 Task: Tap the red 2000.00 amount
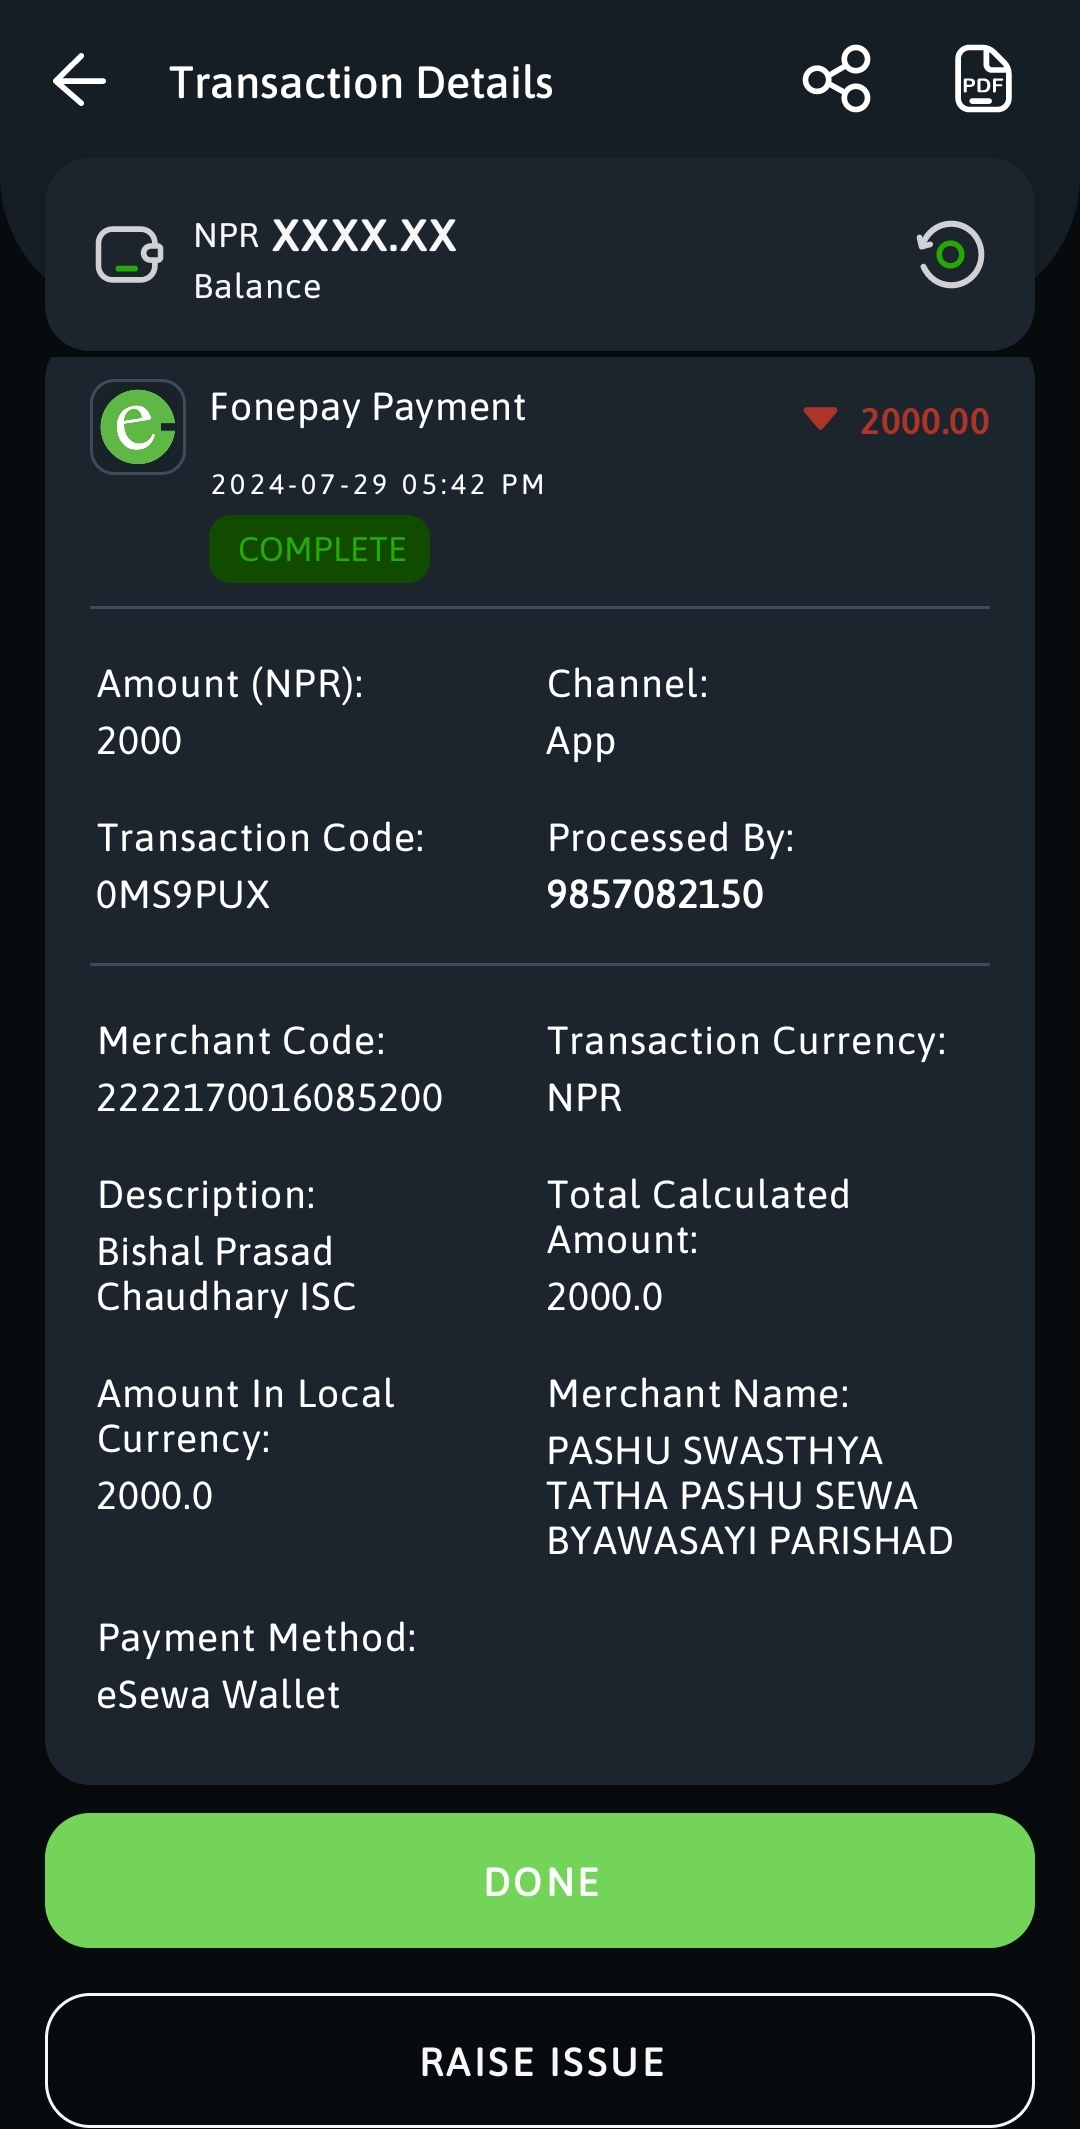click(x=925, y=421)
